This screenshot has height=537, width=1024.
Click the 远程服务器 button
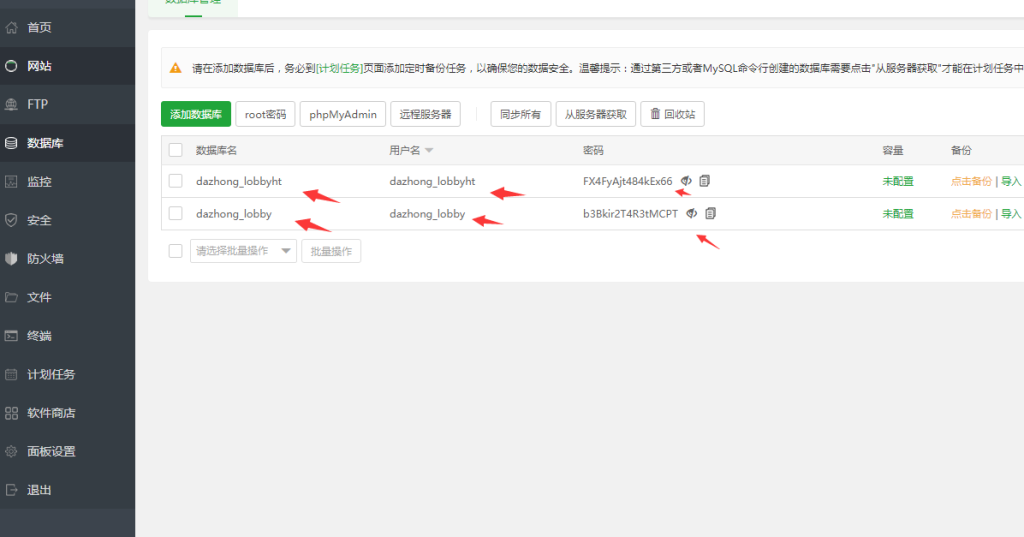(425, 114)
